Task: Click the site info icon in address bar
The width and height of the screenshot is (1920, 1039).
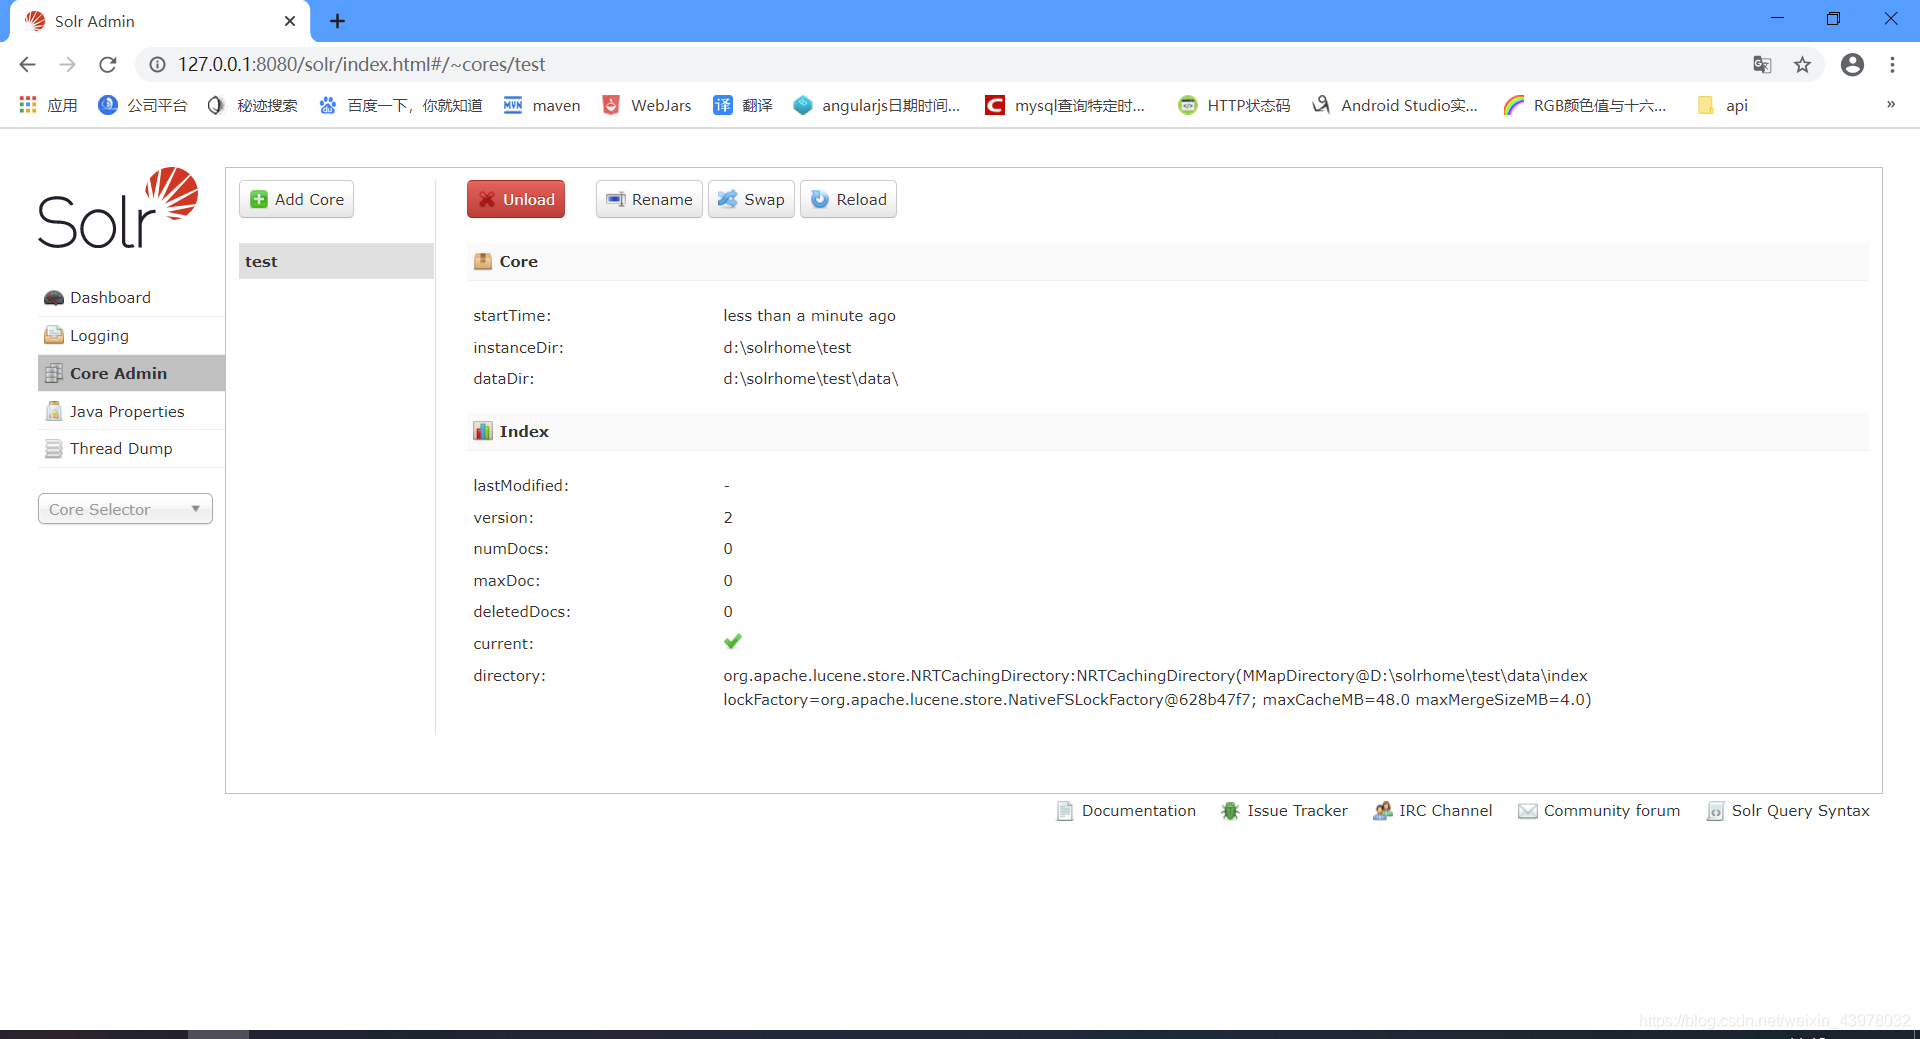Action: (x=157, y=64)
